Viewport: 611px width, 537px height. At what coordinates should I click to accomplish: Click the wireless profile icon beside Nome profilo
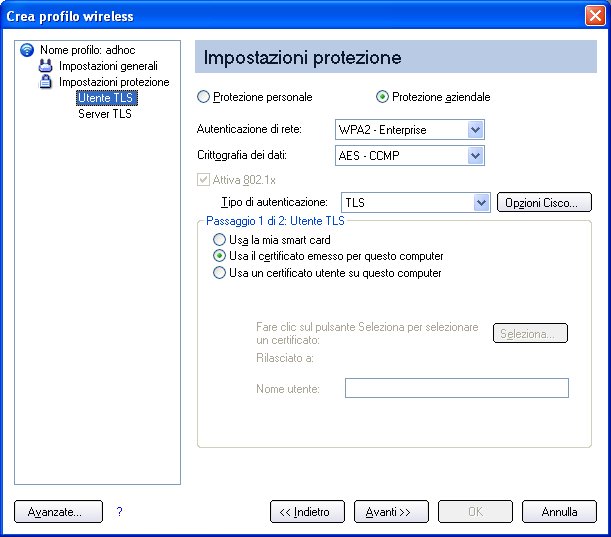pyautogui.click(x=27, y=50)
